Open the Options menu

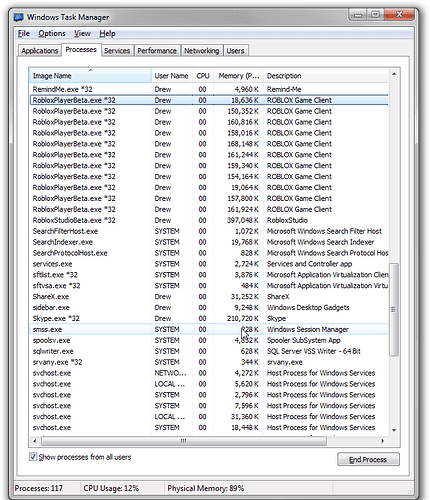[52, 33]
